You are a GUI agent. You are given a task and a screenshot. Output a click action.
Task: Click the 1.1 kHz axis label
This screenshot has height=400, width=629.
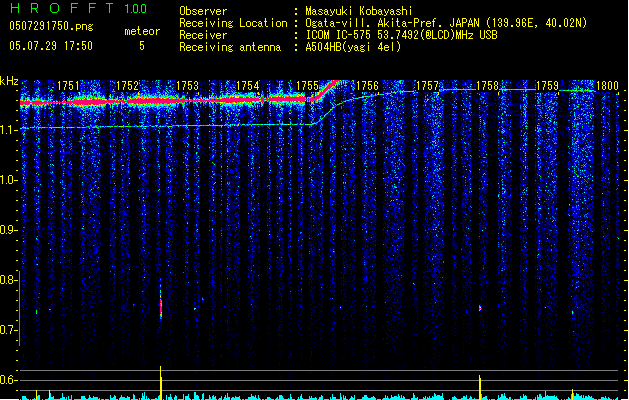point(8,130)
